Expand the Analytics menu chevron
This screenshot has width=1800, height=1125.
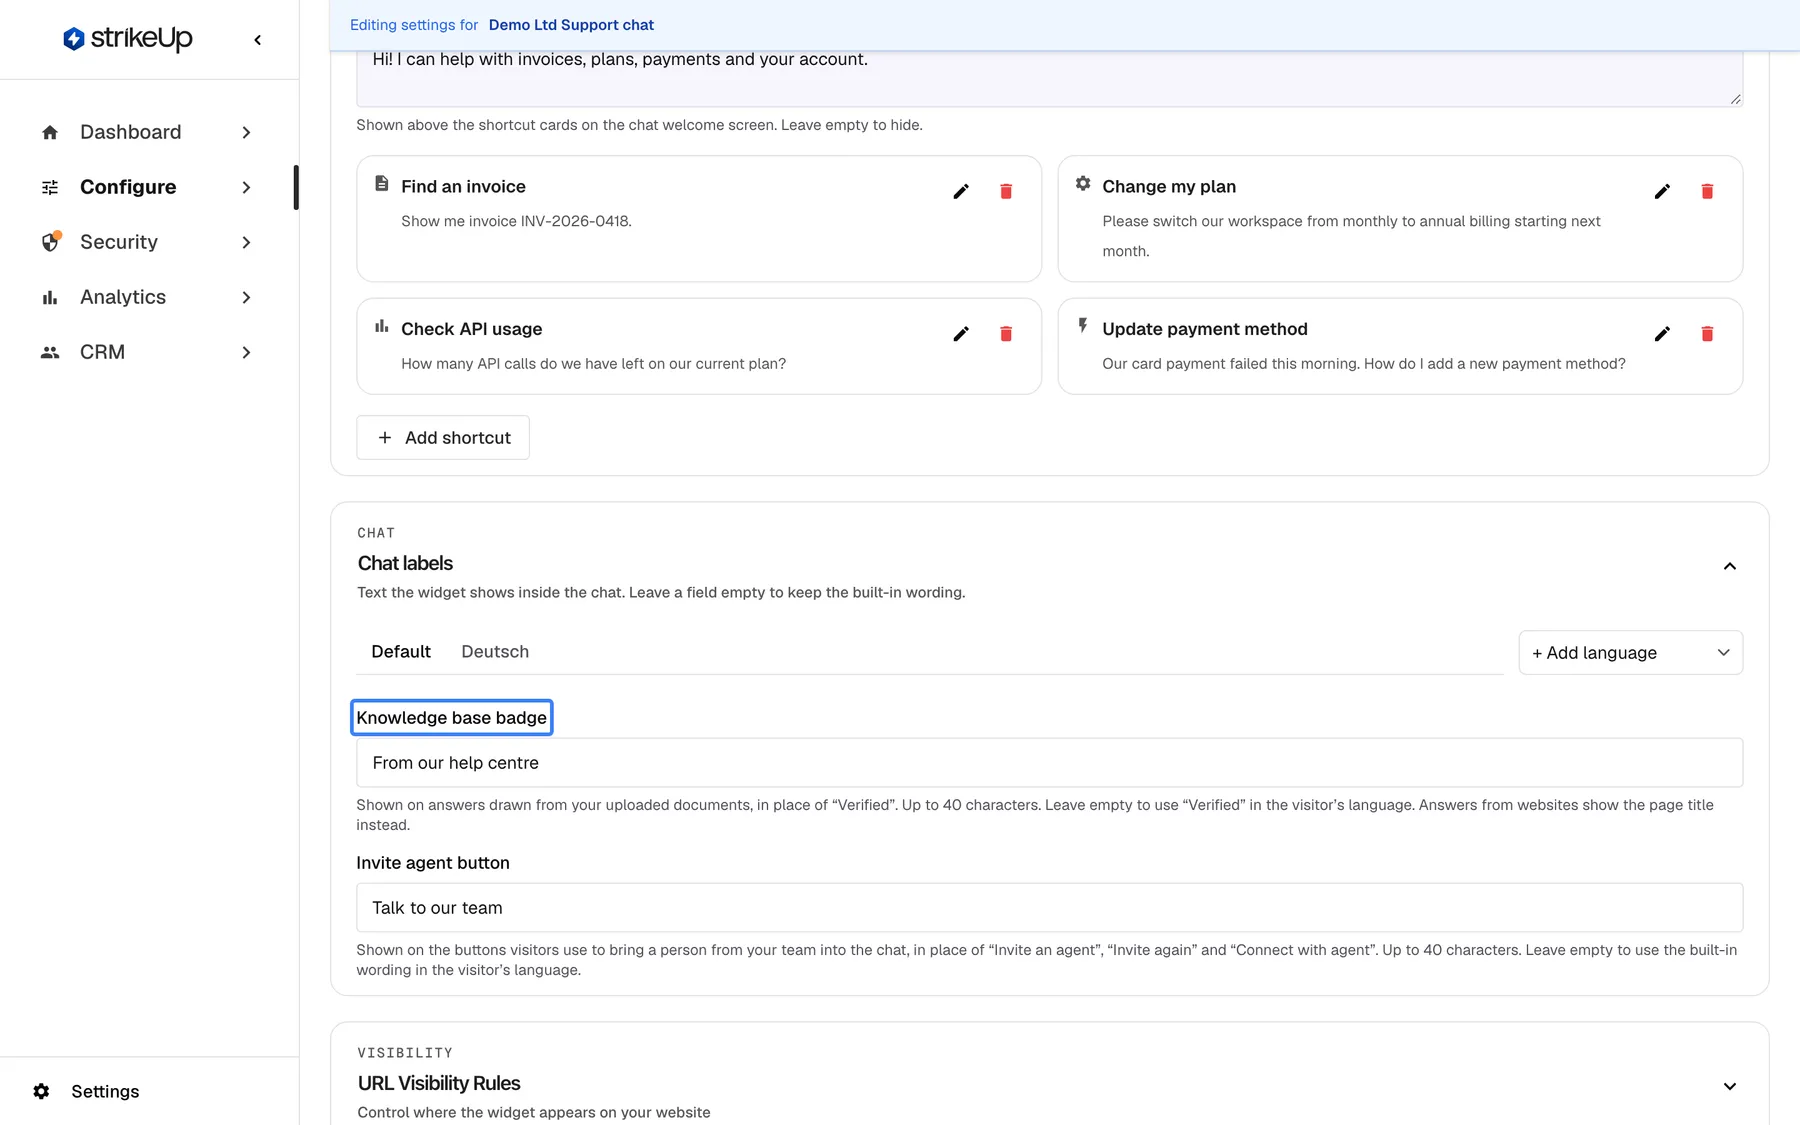[246, 297]
